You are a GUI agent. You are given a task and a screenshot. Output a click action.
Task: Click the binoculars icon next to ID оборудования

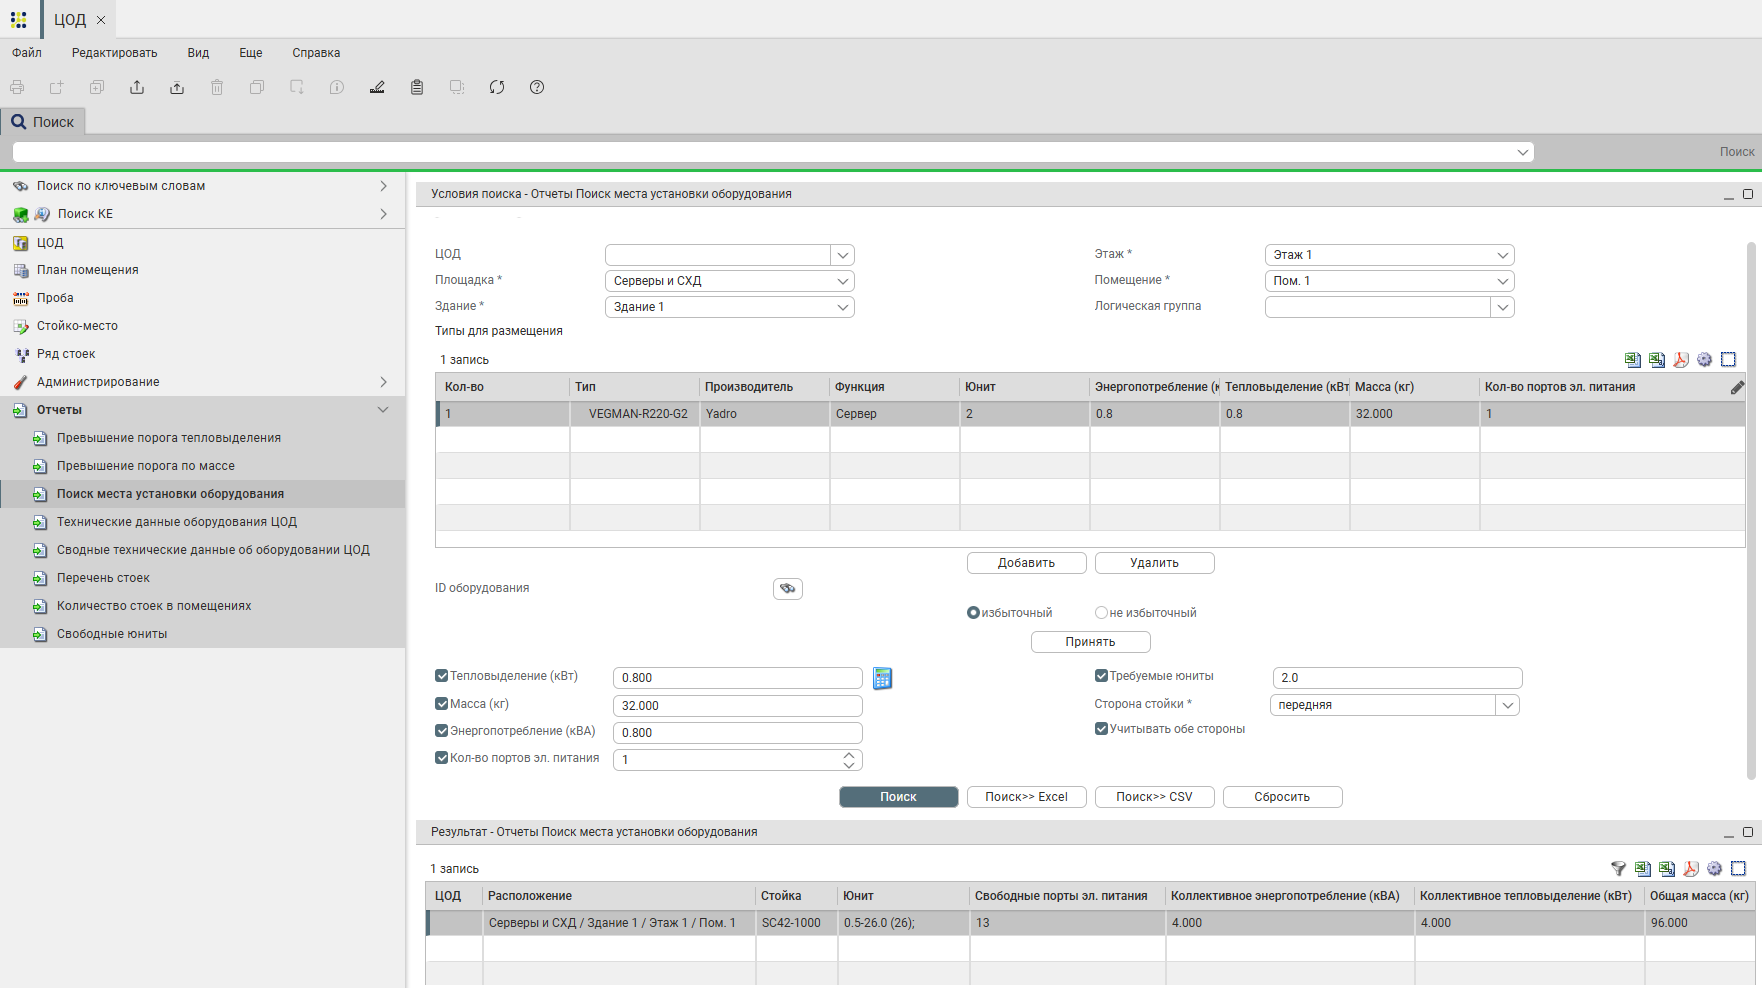tap(788, 589)
